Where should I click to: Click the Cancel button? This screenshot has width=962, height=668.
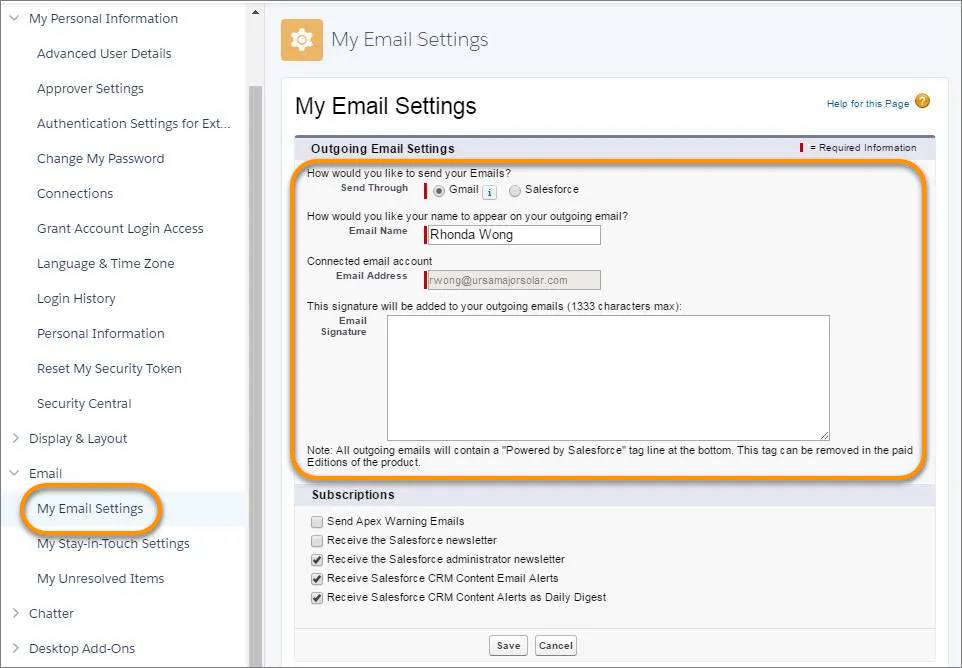tap(556, 645)
